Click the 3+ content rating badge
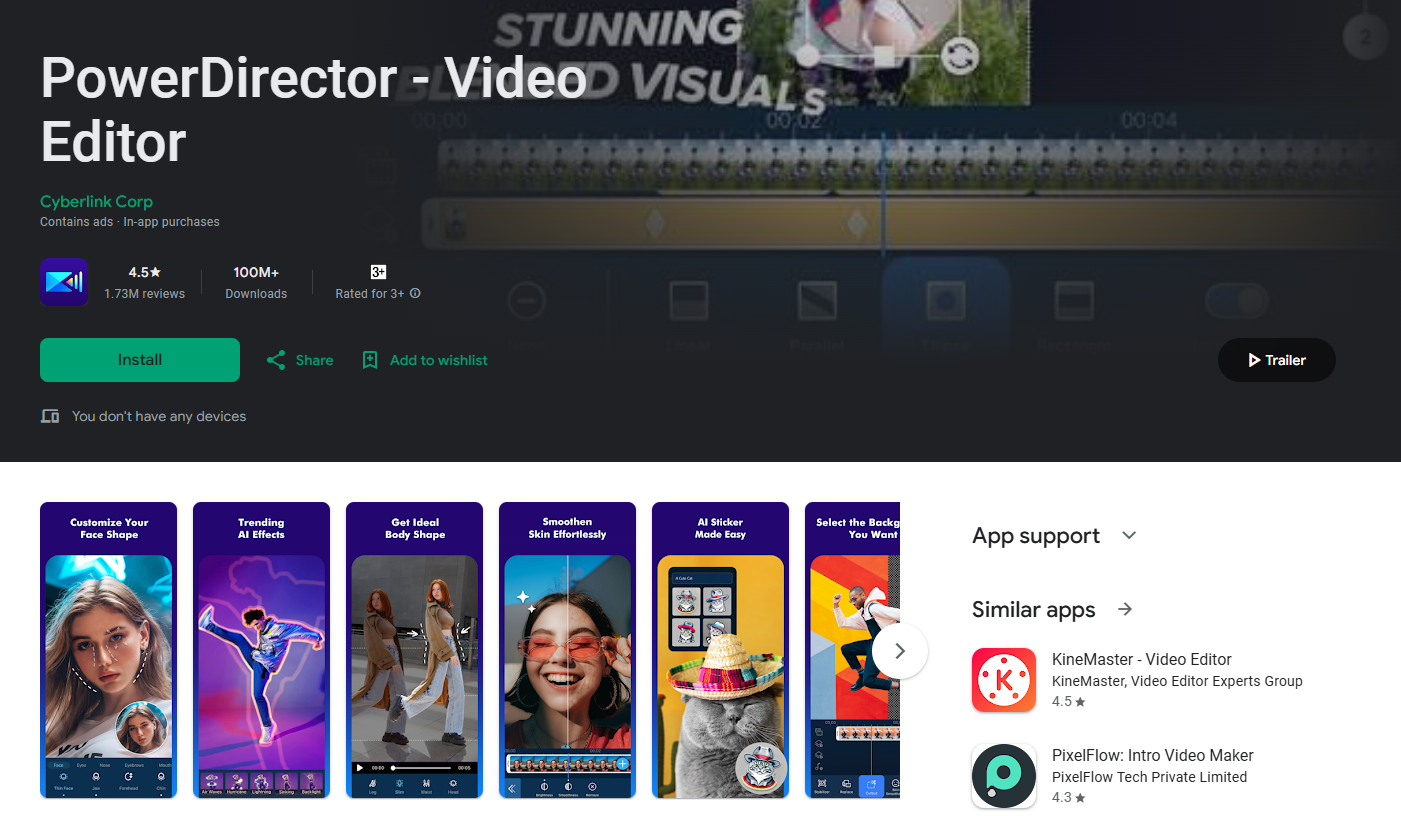 [378, 272]
